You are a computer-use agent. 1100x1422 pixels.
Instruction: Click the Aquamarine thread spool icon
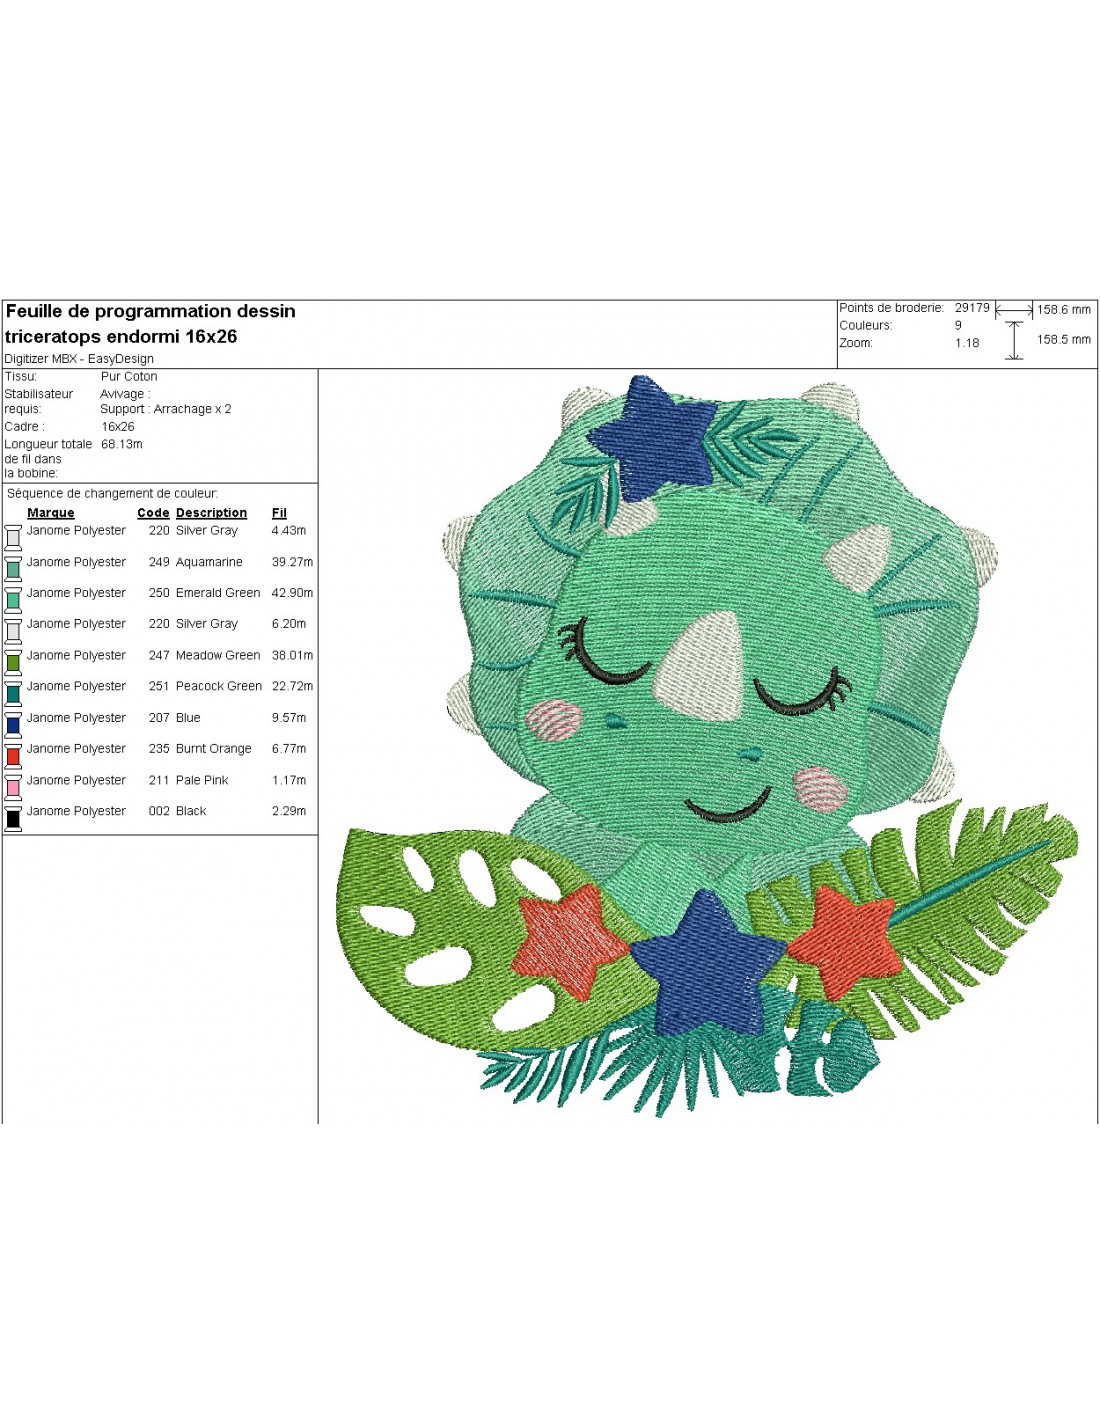(13, 569)
